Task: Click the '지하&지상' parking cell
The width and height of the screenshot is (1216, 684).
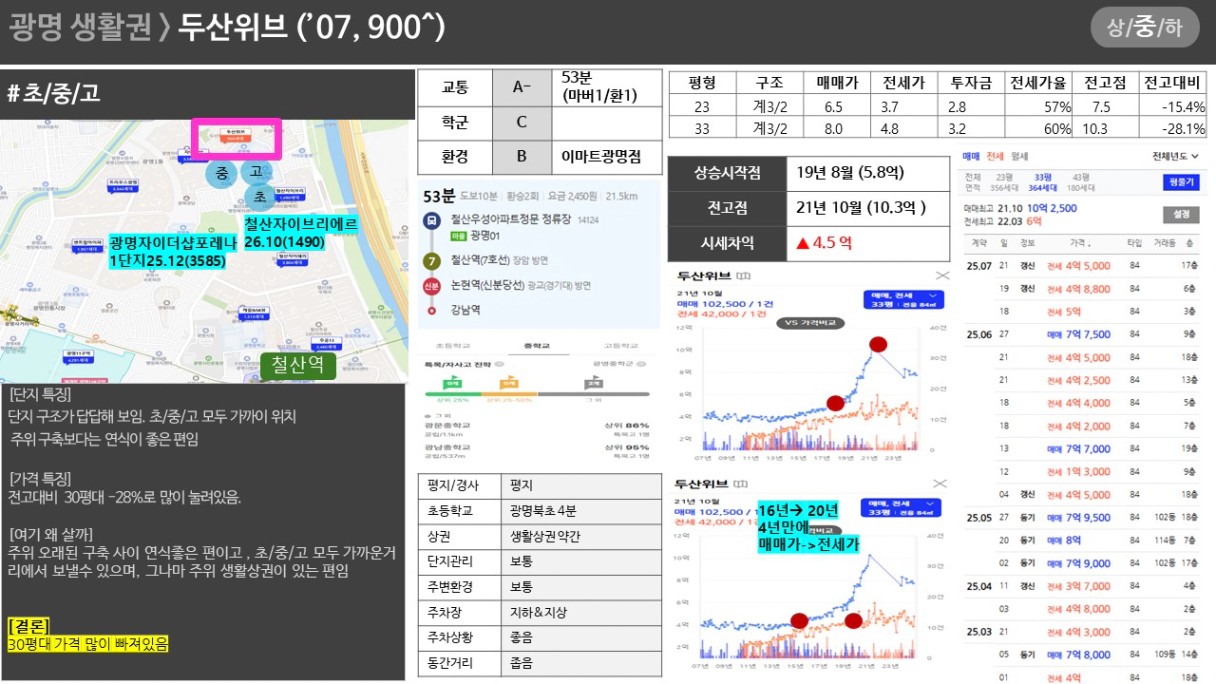Action: click(x=581, y=612)
